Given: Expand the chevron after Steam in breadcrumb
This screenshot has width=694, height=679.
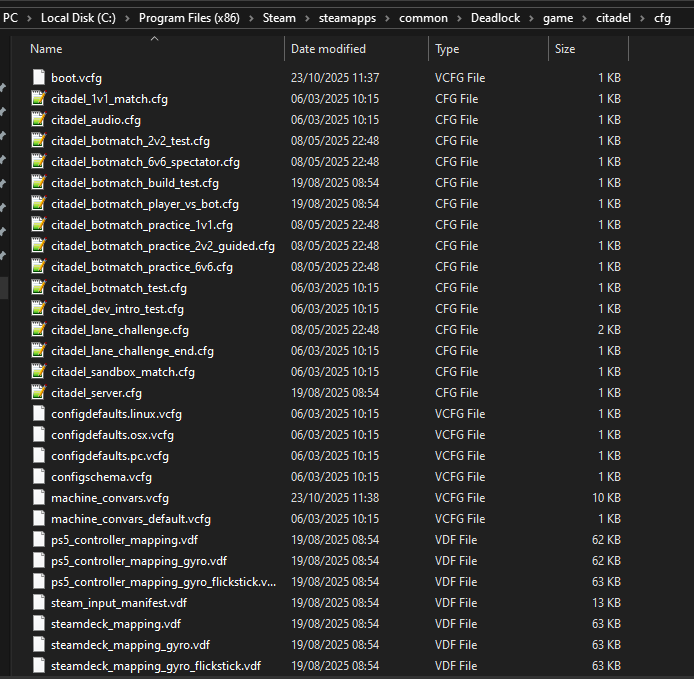Looking at the screenshot, I should (307, 18).
